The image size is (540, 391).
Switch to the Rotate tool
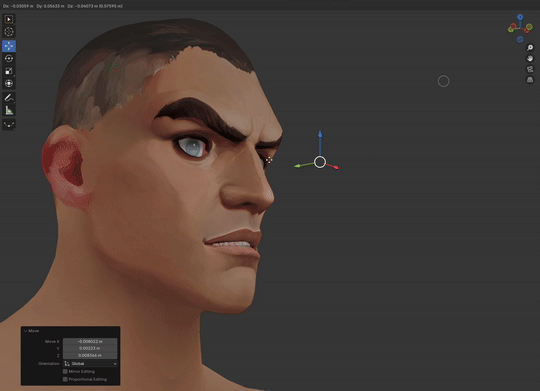pyautogui.click(x=9, y=59)
